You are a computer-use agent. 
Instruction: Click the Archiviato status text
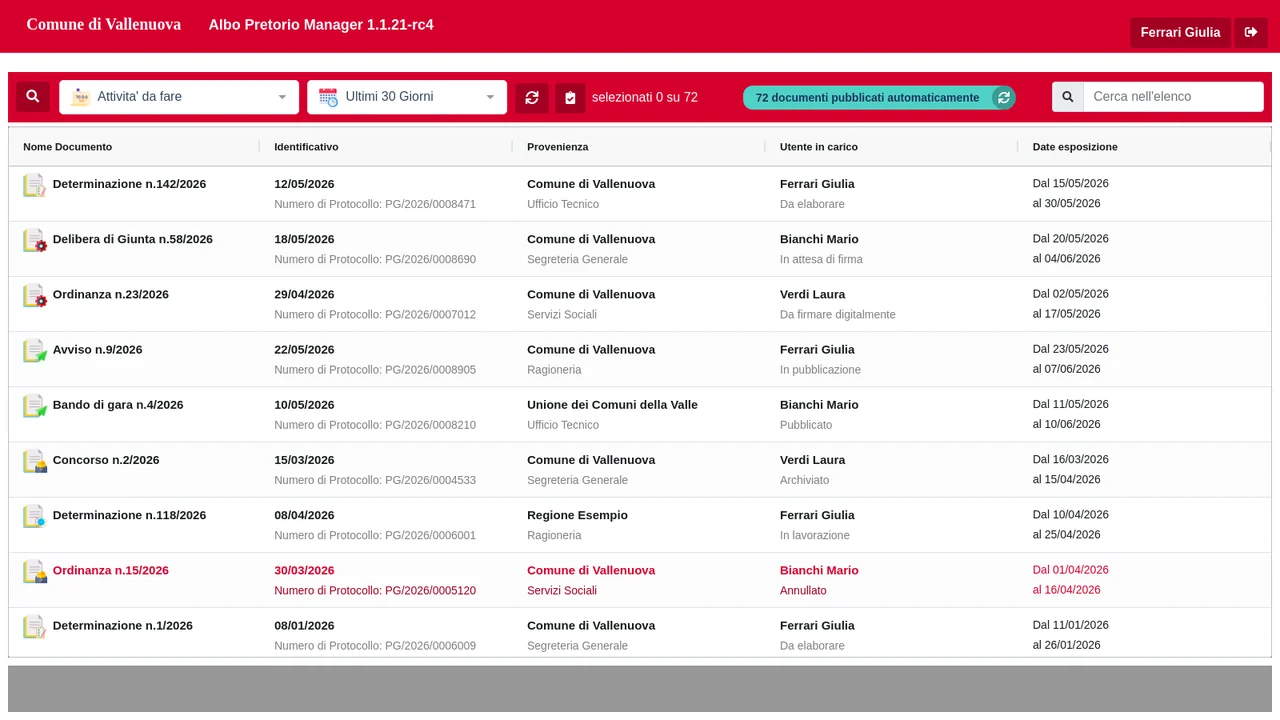805,480
